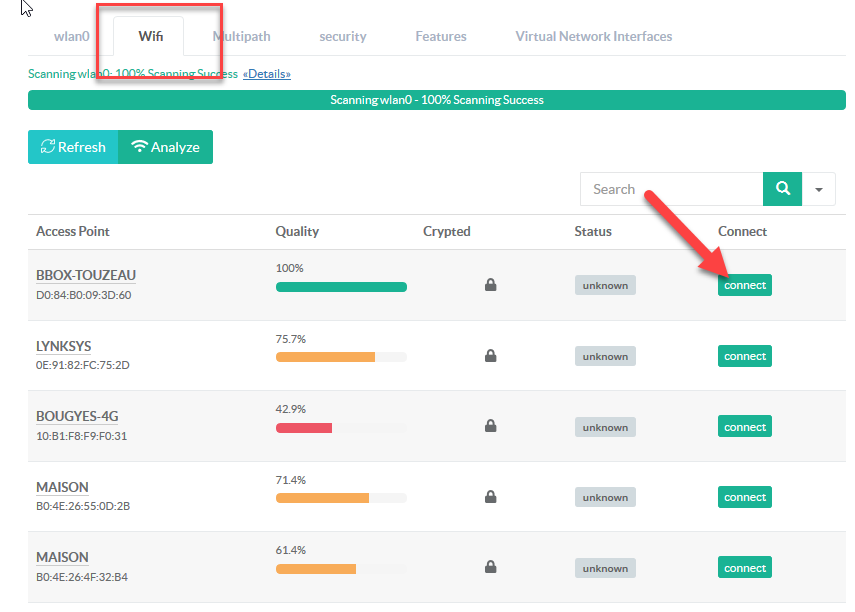Click the lock icon for BOUGYES-4G
The image size is (855, 612).
pos(490,427)
